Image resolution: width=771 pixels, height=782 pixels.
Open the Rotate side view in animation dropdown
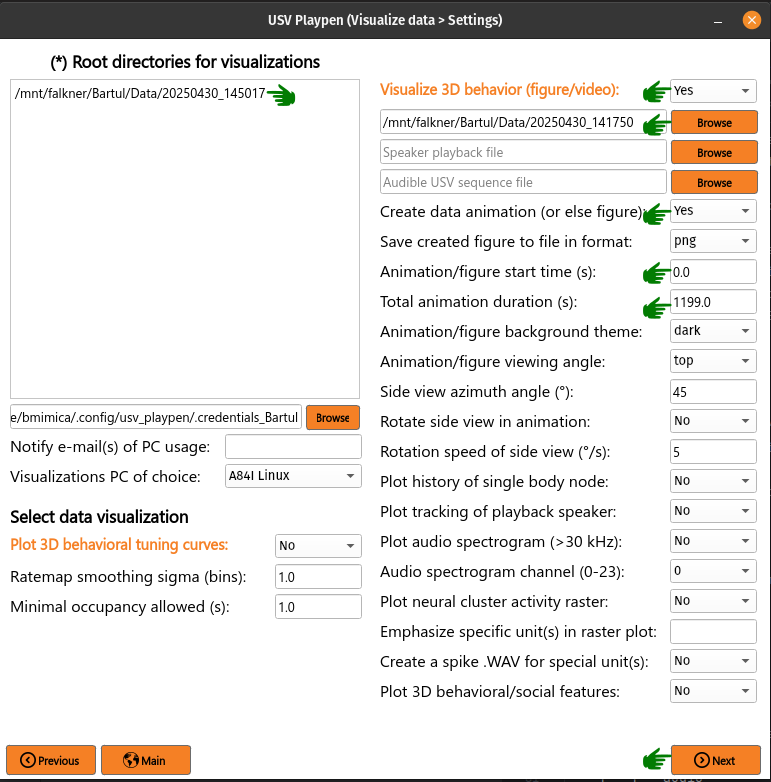pyautogui.click(x=713, y=421)
